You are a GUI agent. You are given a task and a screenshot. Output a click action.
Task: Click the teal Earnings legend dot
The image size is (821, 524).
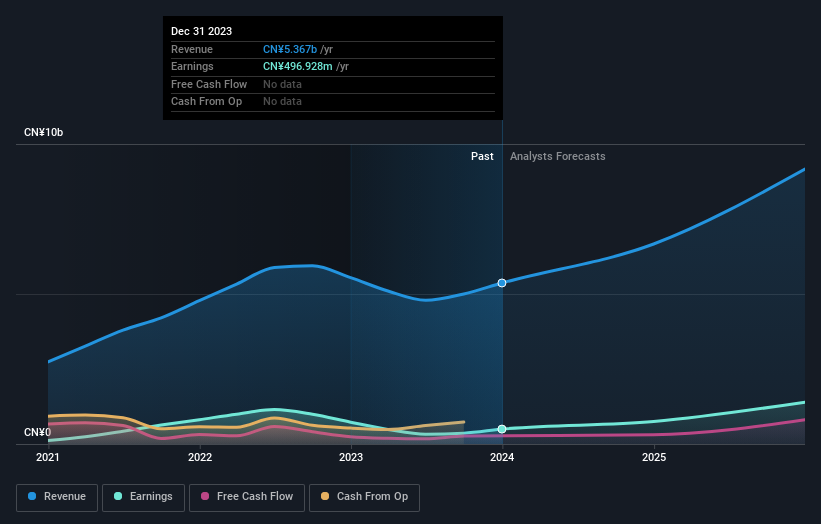click(118, 496)
